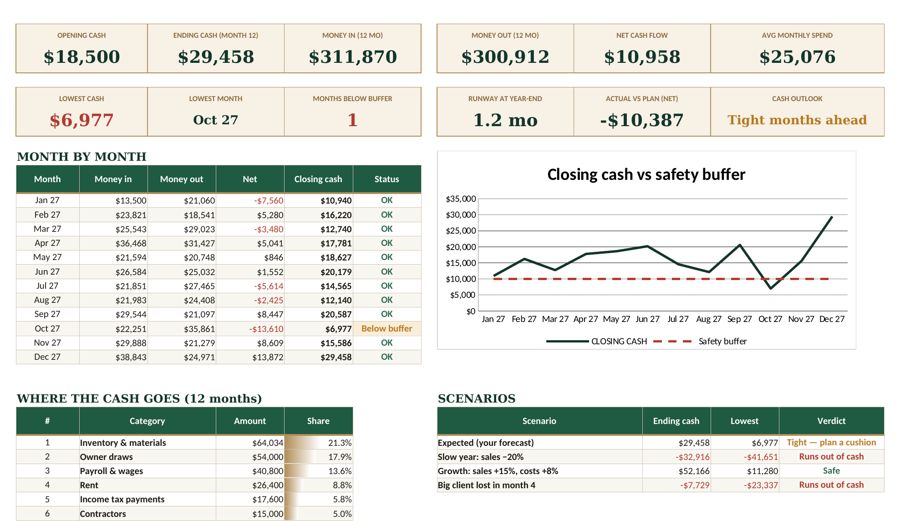Select the MONTH BY MONTH section heading
This screenshot has width=900, height=521.
coord(82,157)
